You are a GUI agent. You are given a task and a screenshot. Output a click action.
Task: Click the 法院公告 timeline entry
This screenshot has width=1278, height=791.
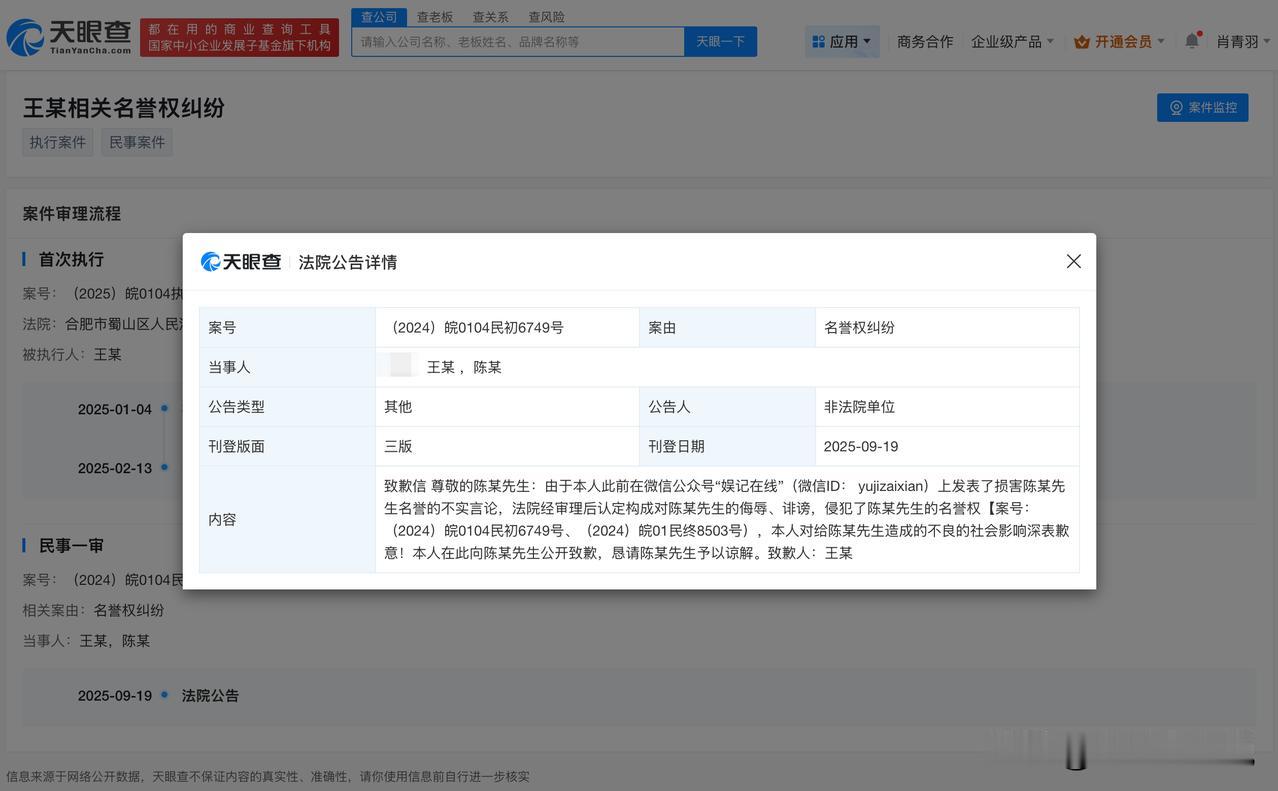point(210,696)
